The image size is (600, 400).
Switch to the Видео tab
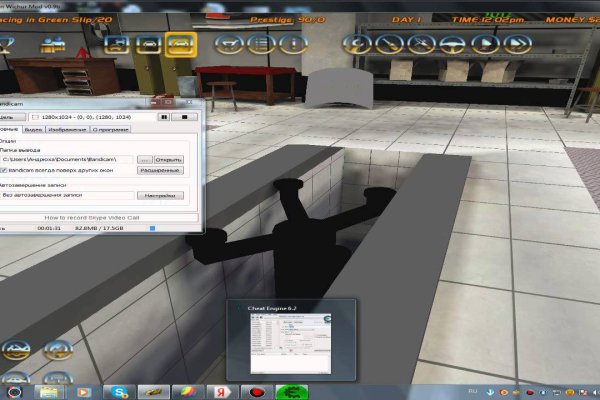coord(34,130)
